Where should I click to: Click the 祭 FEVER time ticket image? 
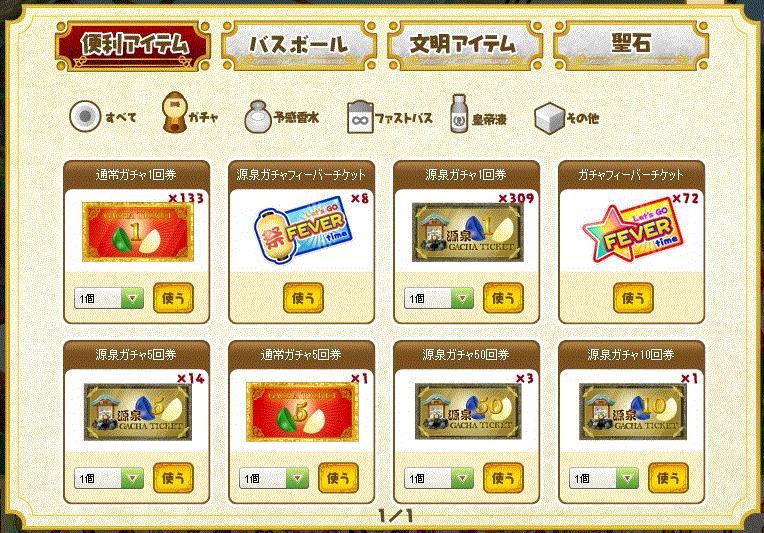click(x=302, y=231)
